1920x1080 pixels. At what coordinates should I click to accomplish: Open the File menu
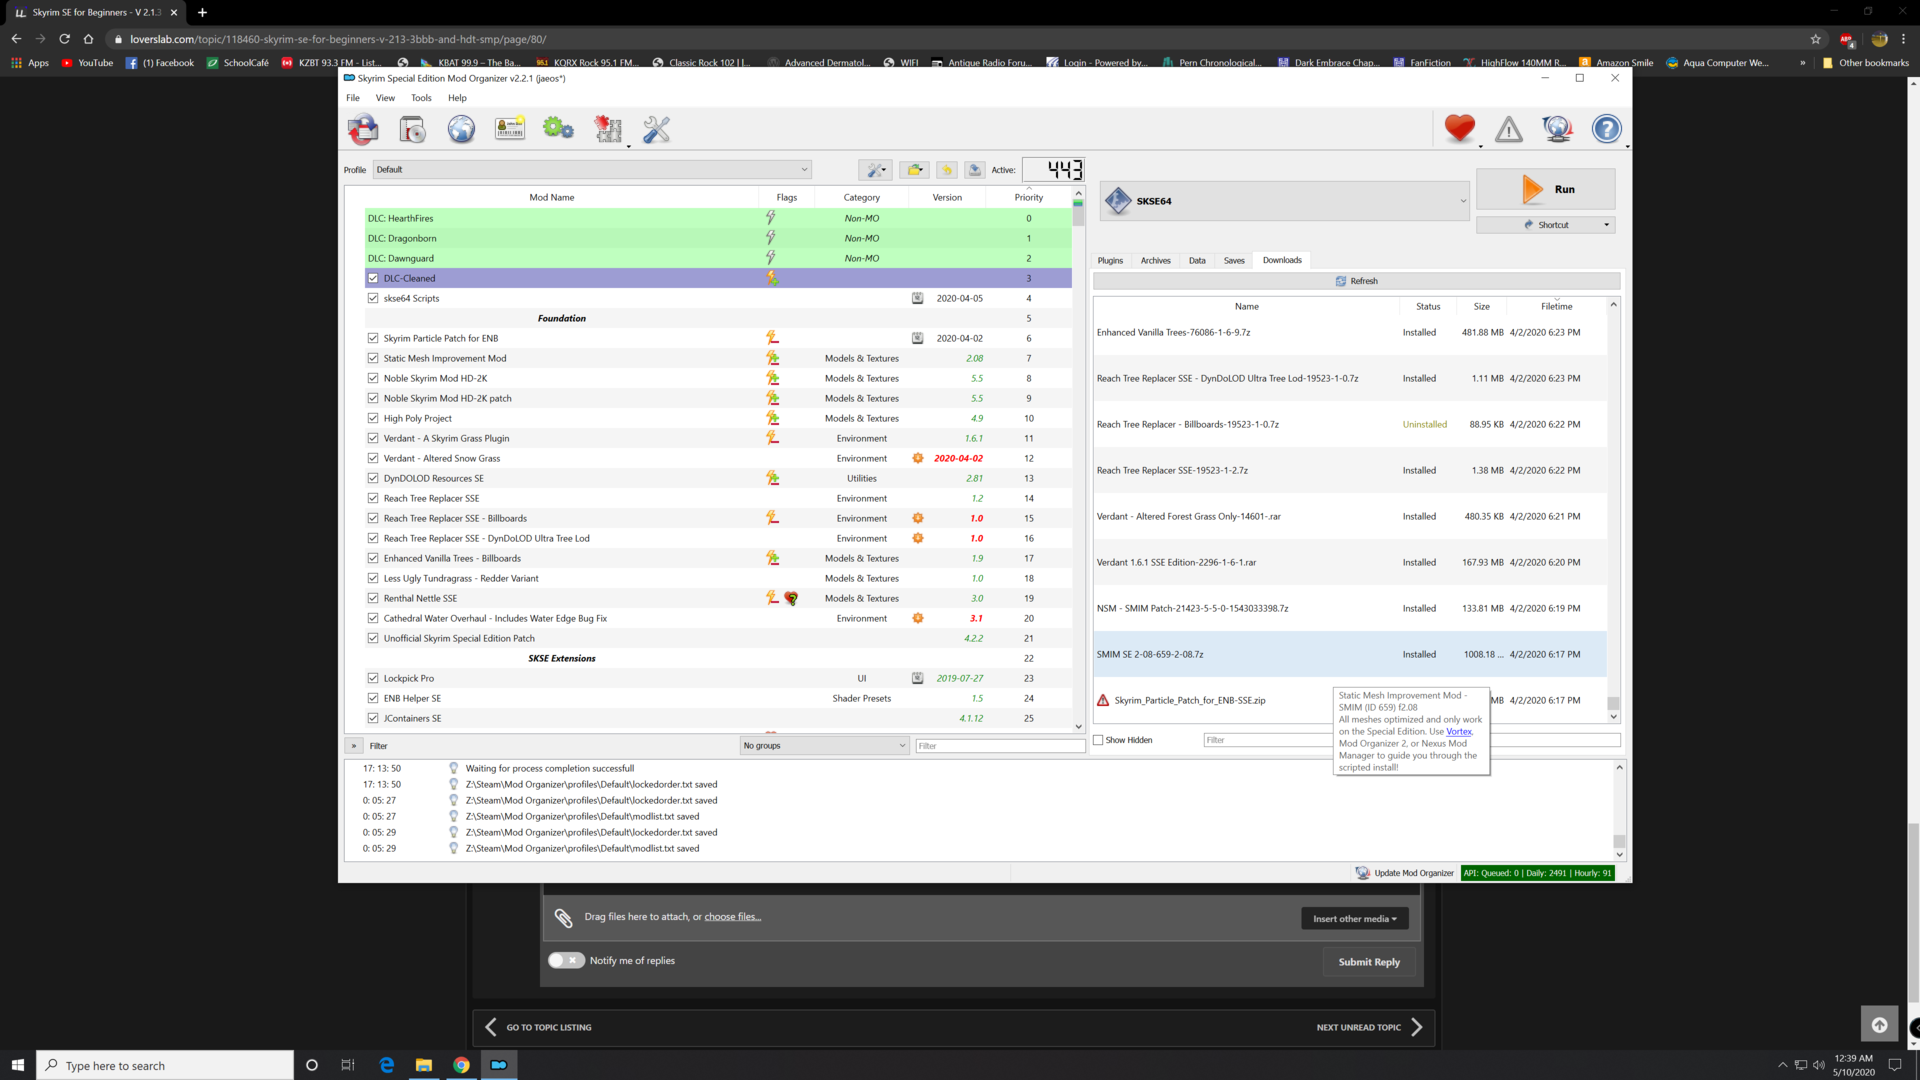(353, 98)
